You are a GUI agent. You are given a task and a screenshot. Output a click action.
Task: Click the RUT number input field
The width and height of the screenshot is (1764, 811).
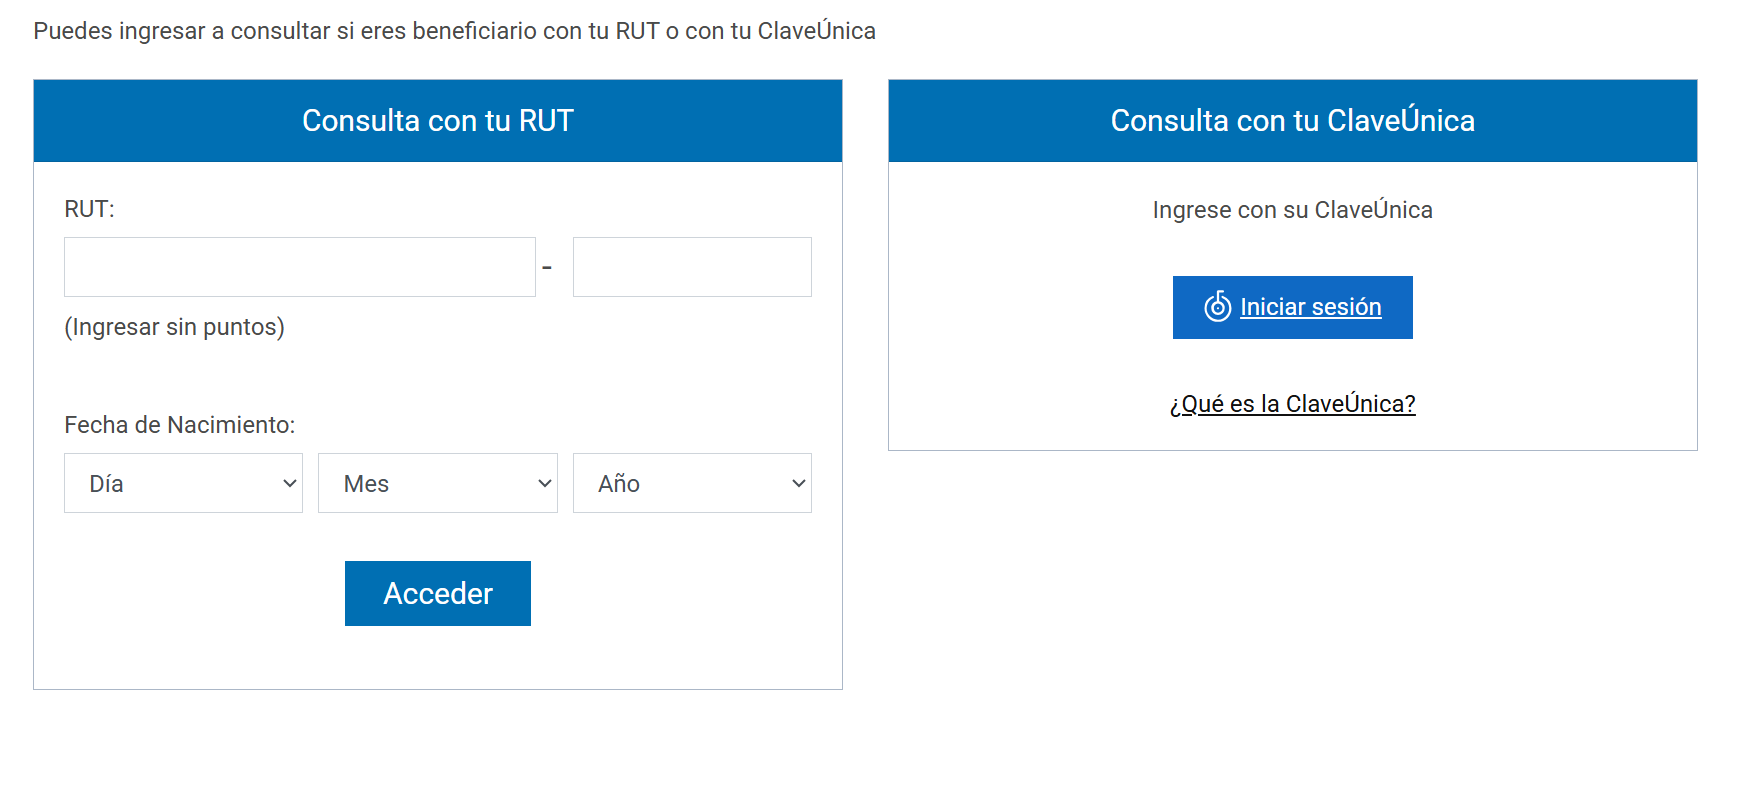[x=299, y=267]
